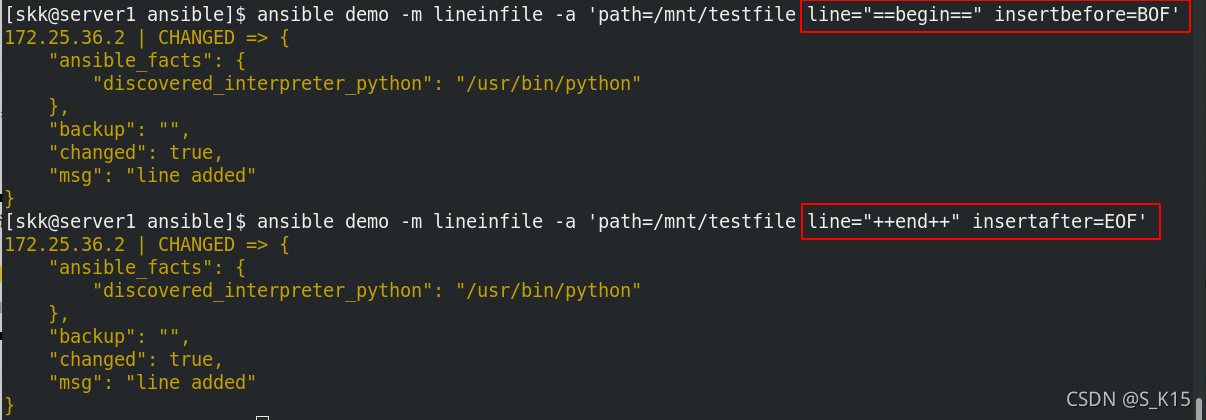Click the first '"changed": true,' line
This screenshot has width=1206, height=420.
click(136, 153)
